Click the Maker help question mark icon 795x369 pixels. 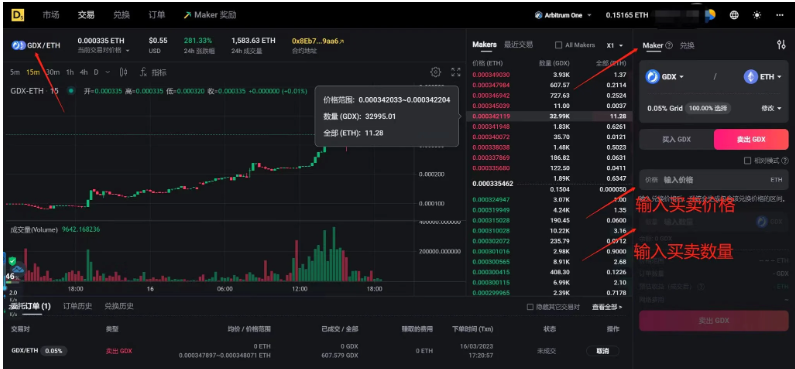(669, 45)
